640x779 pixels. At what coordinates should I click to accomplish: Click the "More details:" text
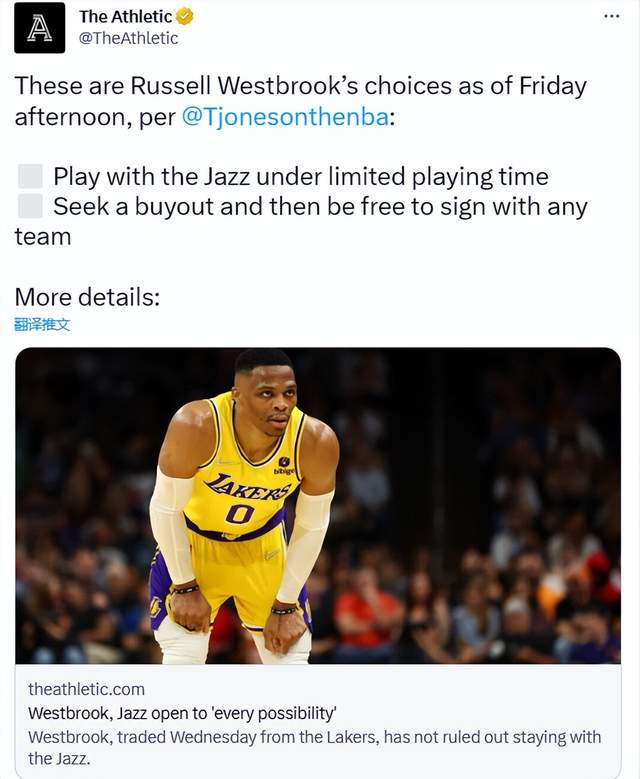tap(87, 297)
